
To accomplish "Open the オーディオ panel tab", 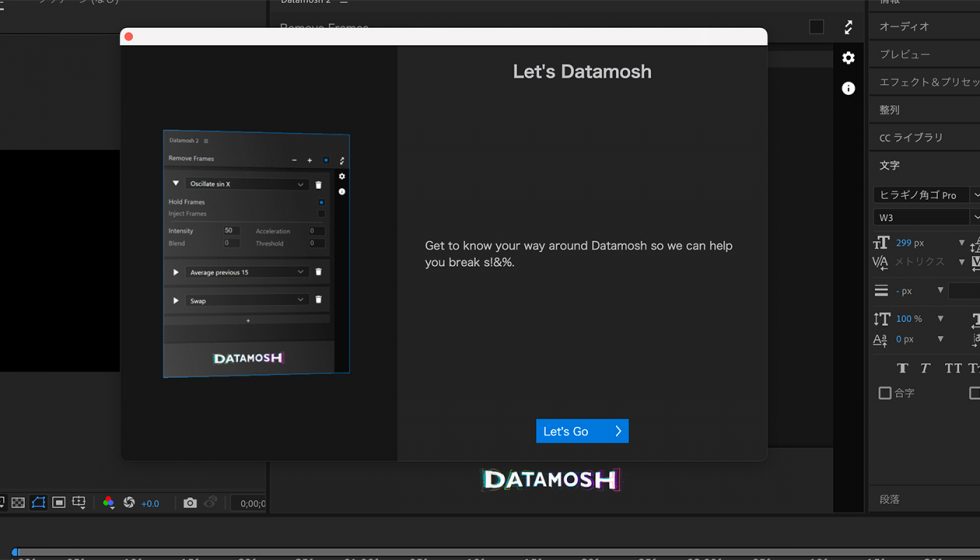I will pyautogui.click(x=905, y=26).
